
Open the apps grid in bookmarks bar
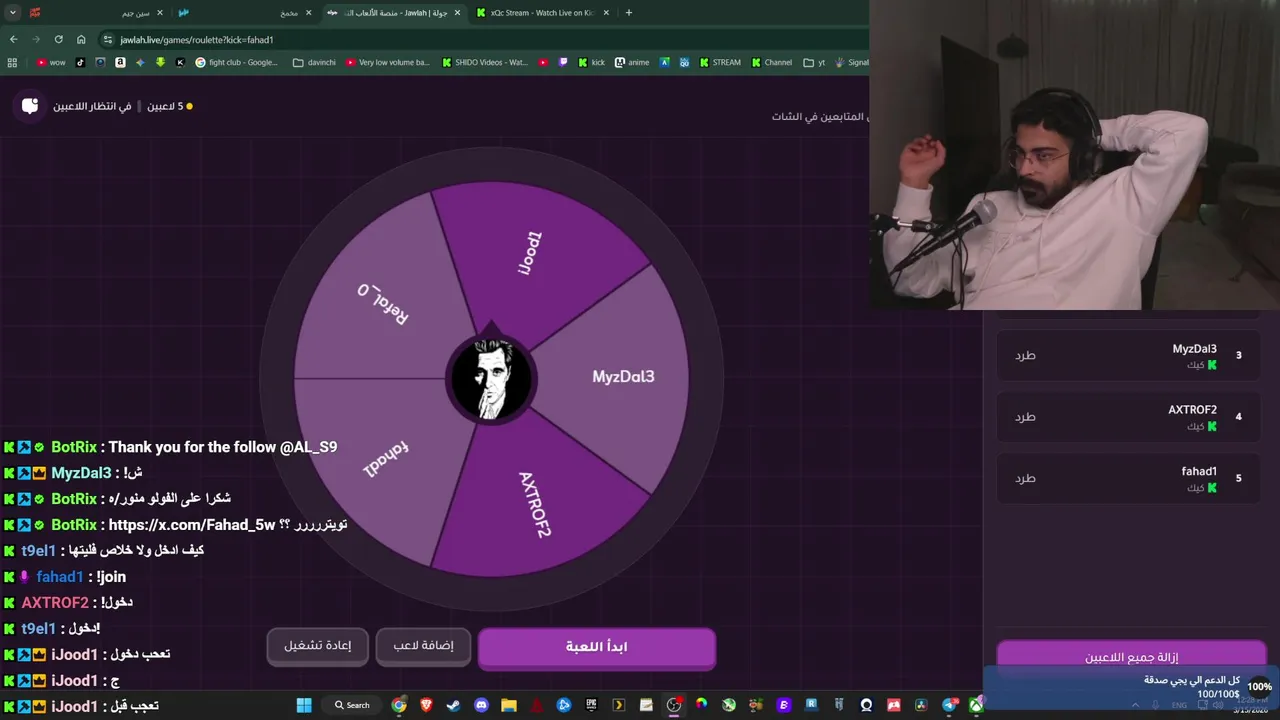12,62
